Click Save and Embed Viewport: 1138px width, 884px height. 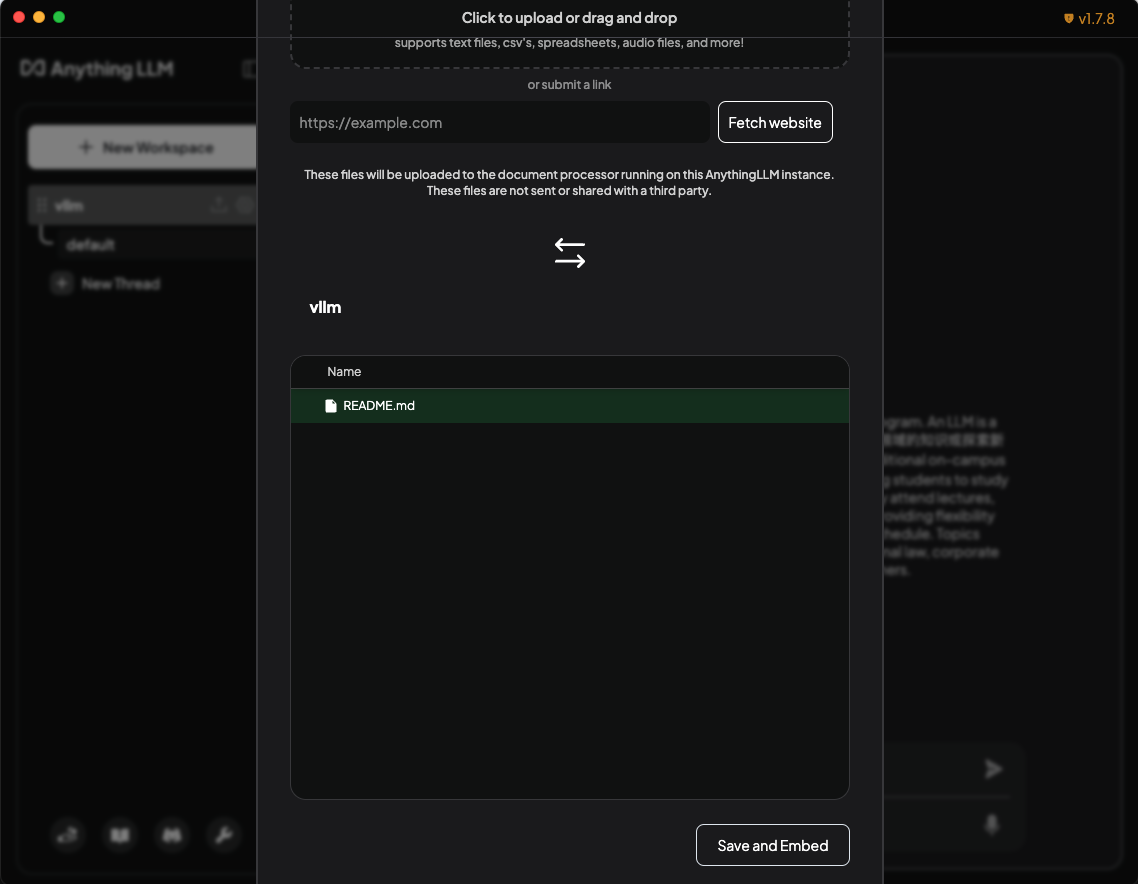coord(772,844)
